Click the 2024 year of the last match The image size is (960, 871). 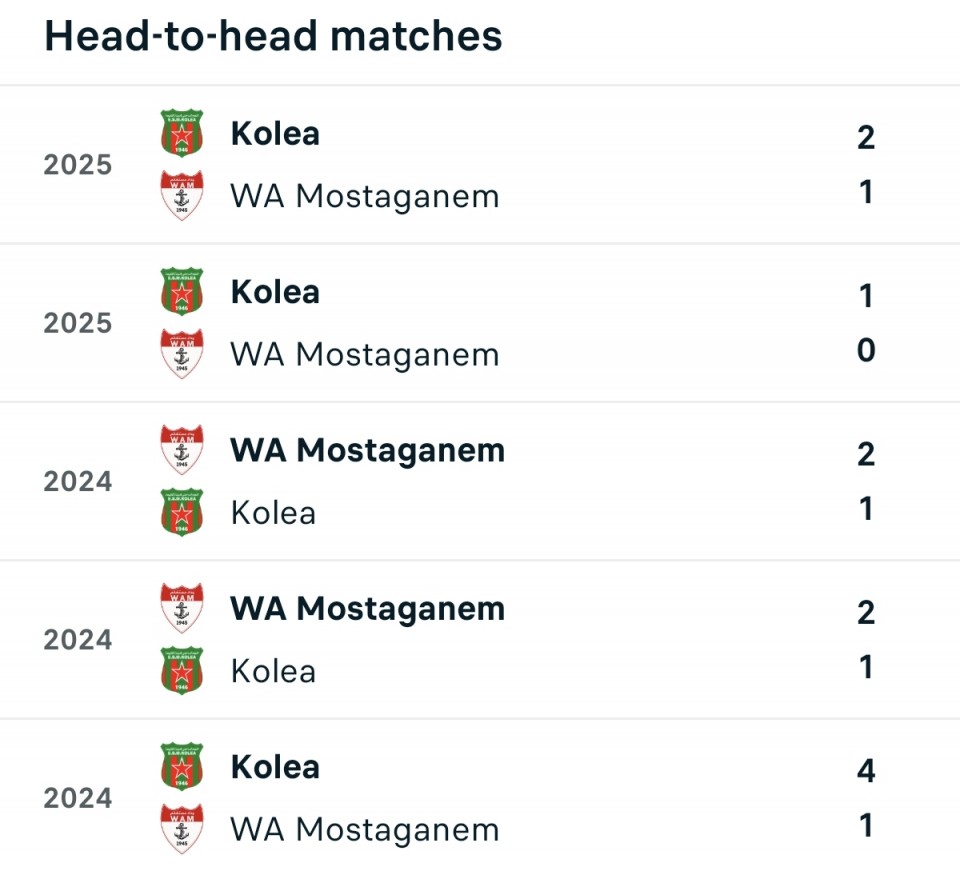tap(78, 799)
